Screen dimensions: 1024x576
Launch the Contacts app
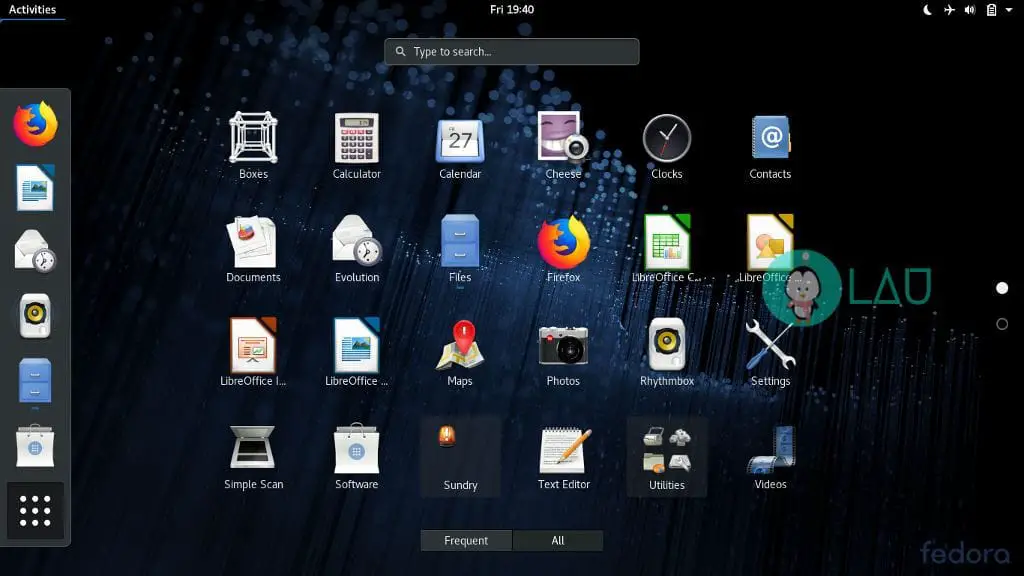click(x=770, y=145)
